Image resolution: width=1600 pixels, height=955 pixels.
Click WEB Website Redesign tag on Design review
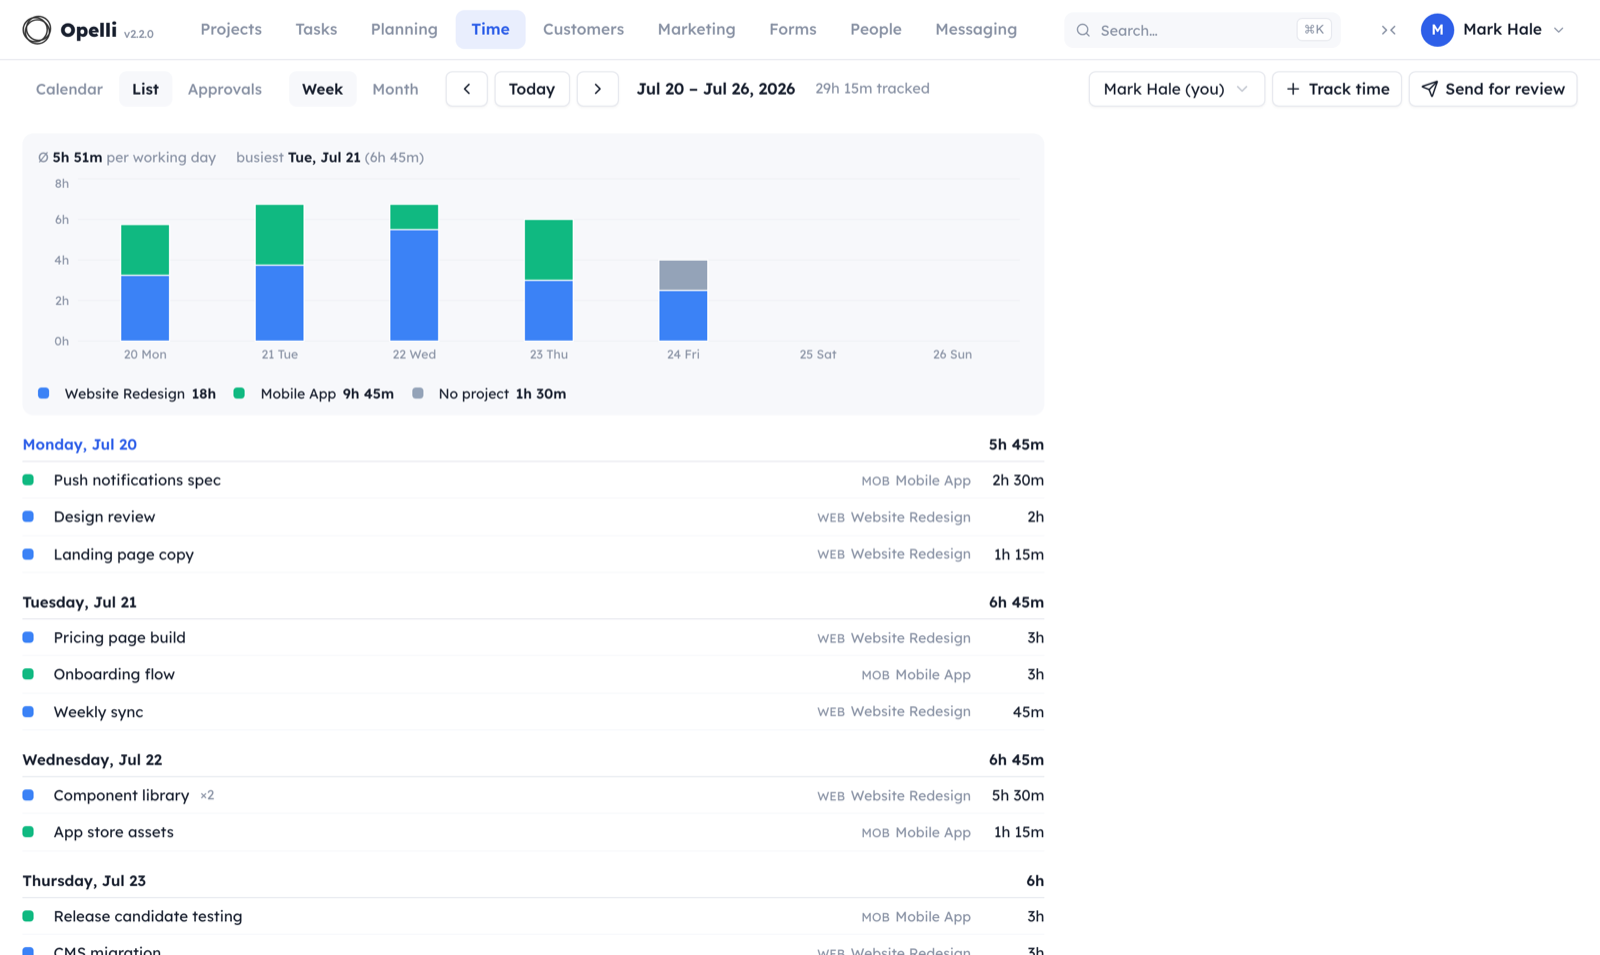[894, 517]
